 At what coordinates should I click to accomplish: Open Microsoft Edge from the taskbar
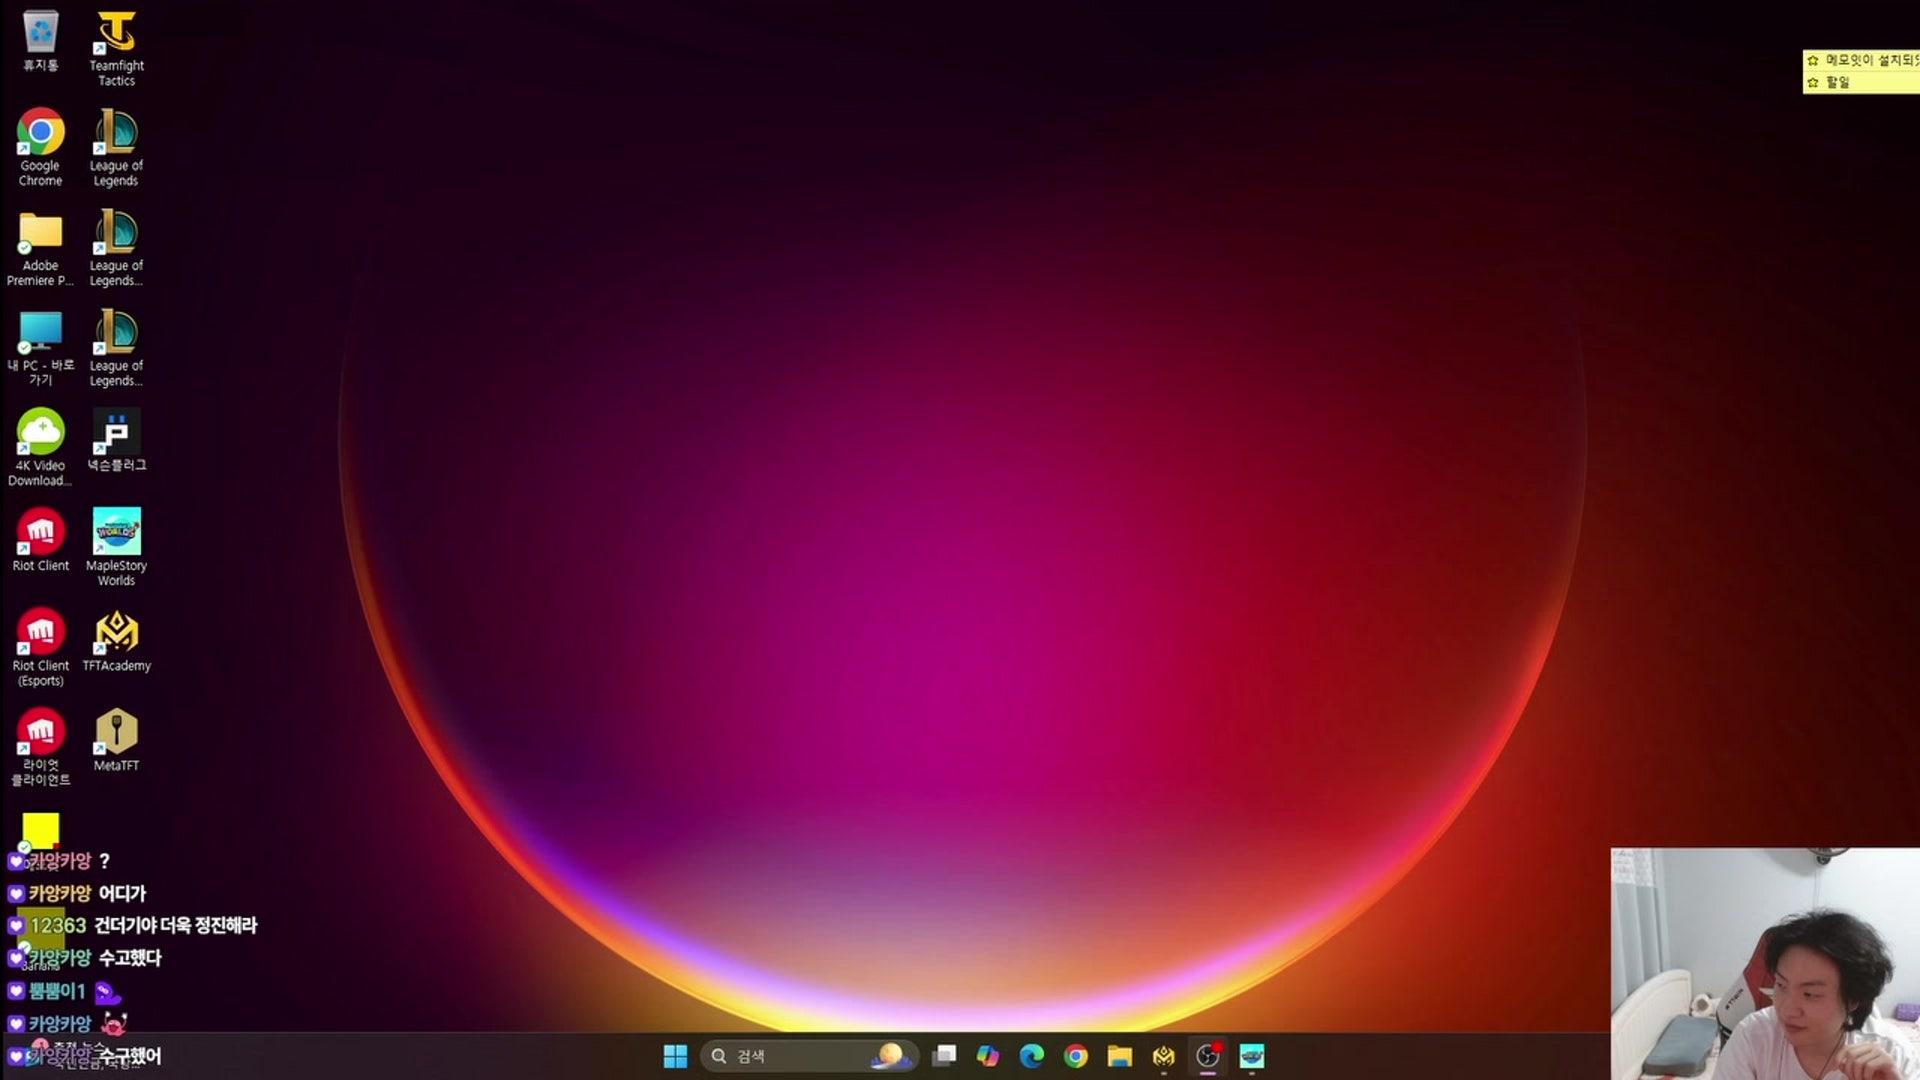click(1032, 1056)
